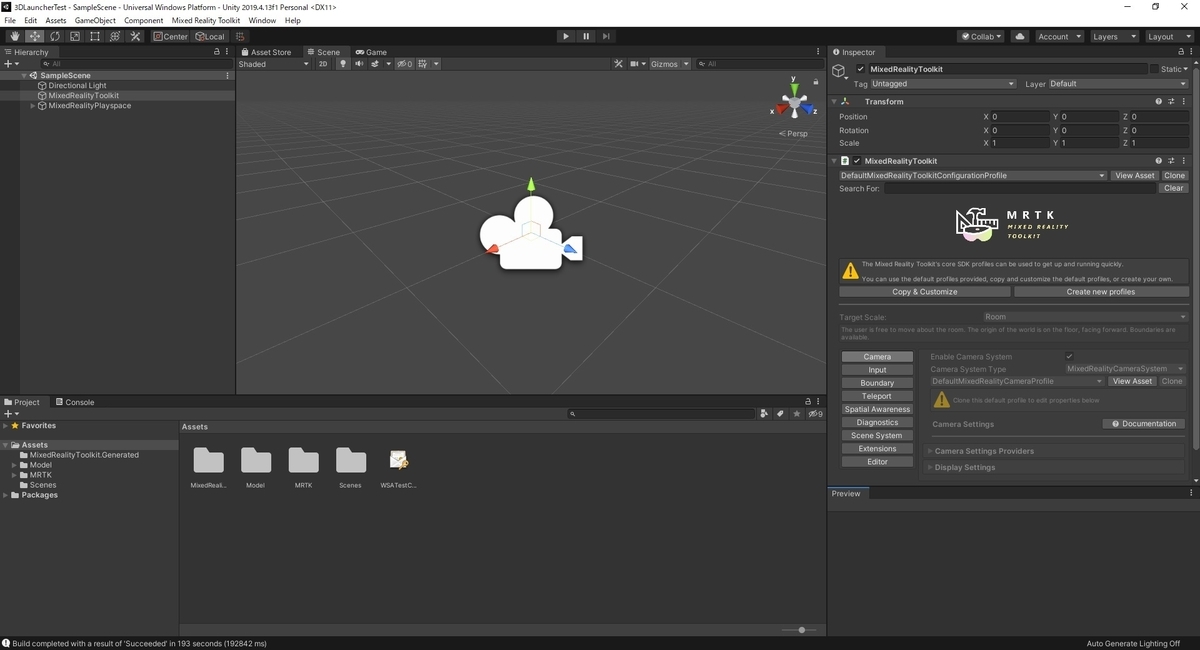This screenshot has height=650, width=1200.
Task: Open the Collab dropdown
Action: (982, 36)
